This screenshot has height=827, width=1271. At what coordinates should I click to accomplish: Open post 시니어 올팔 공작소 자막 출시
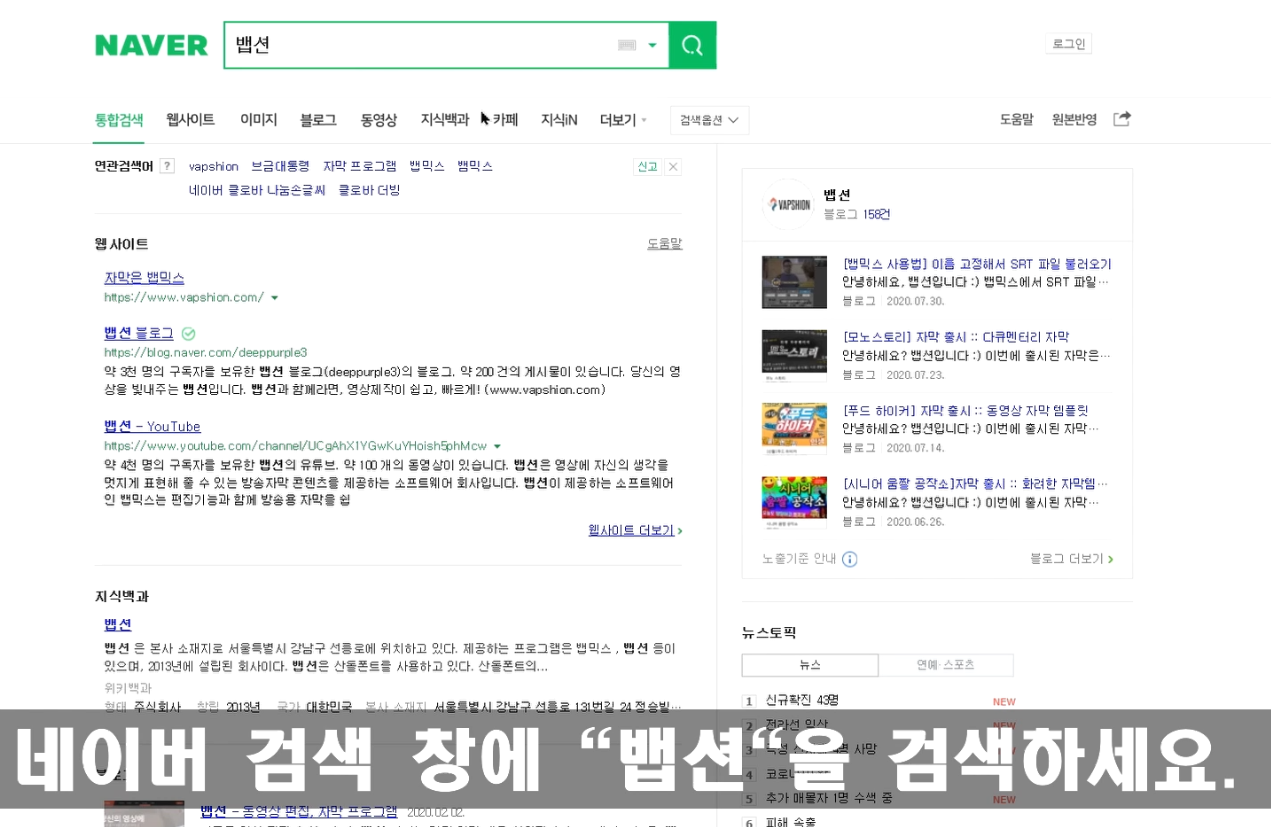(975, 484)
